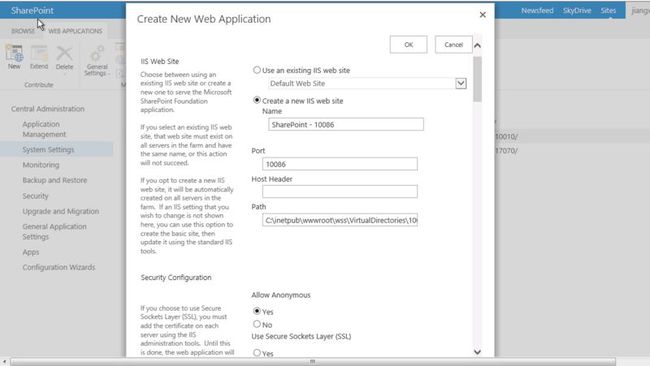The image size is (650, 366).
Task: Open Monitoring in the sidebar
Action: click(41, 165)
